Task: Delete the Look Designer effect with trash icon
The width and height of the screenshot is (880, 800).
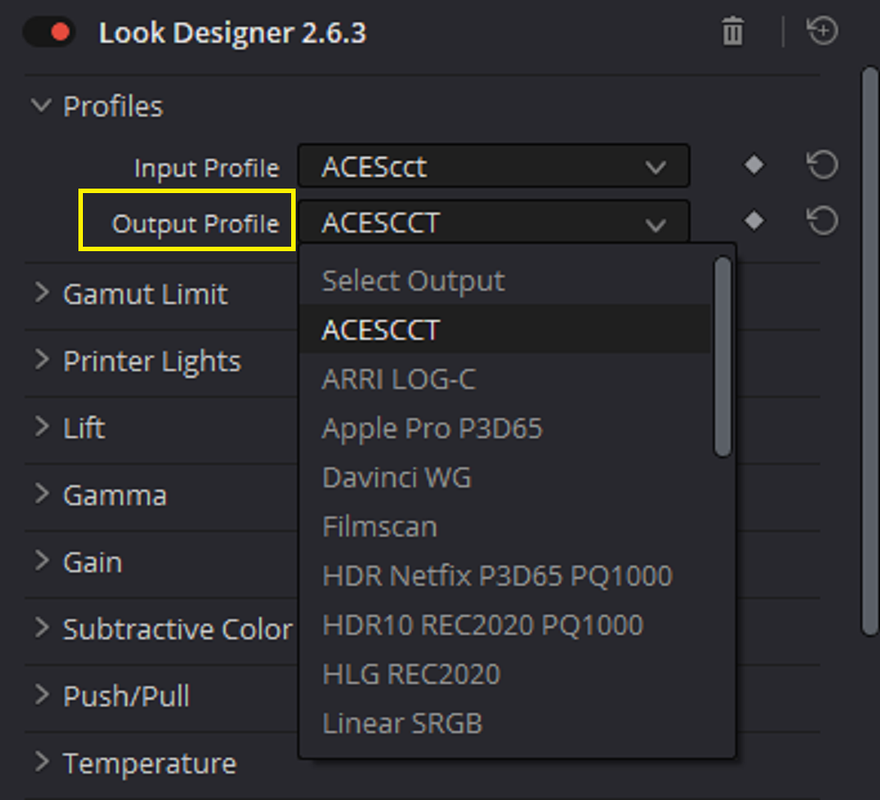Action: [732, 31]
